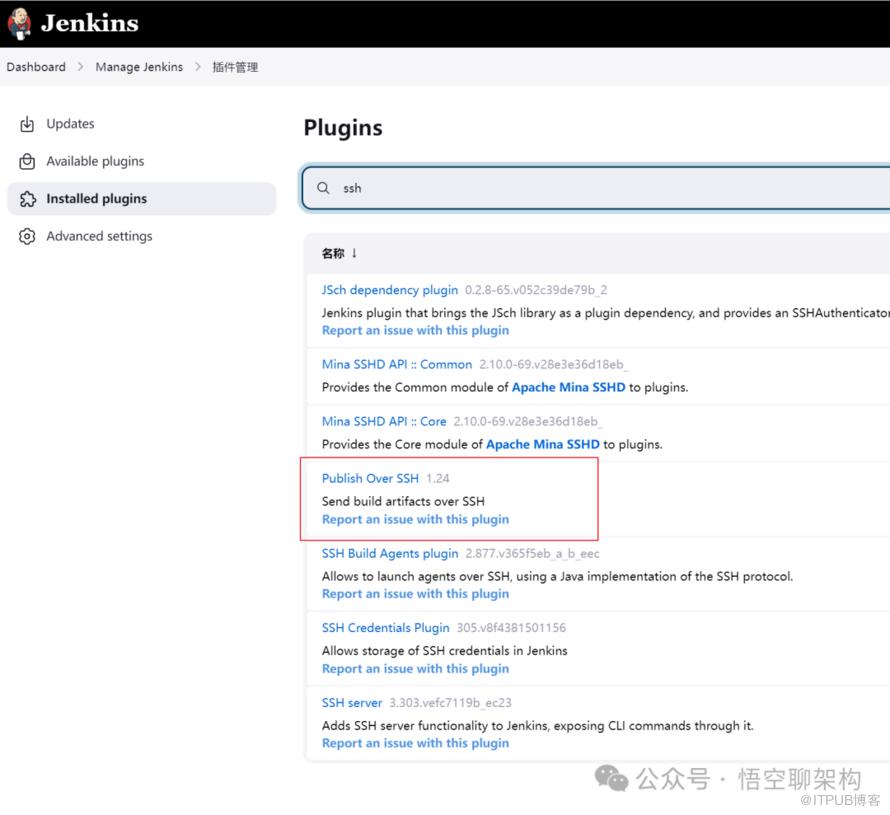Open Mina SSHD API :: Common link
The height and width of the screenshot is (815, 890).
(396, 364)
